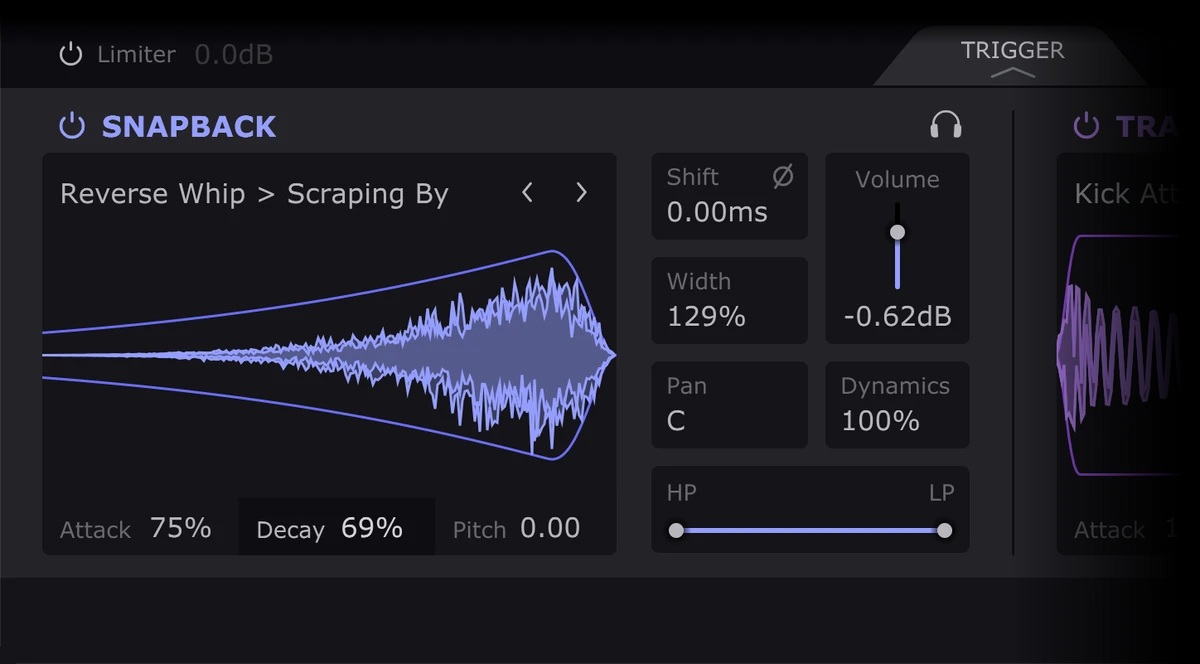
Task: Click the Width 129% value field
Action: 706,317
